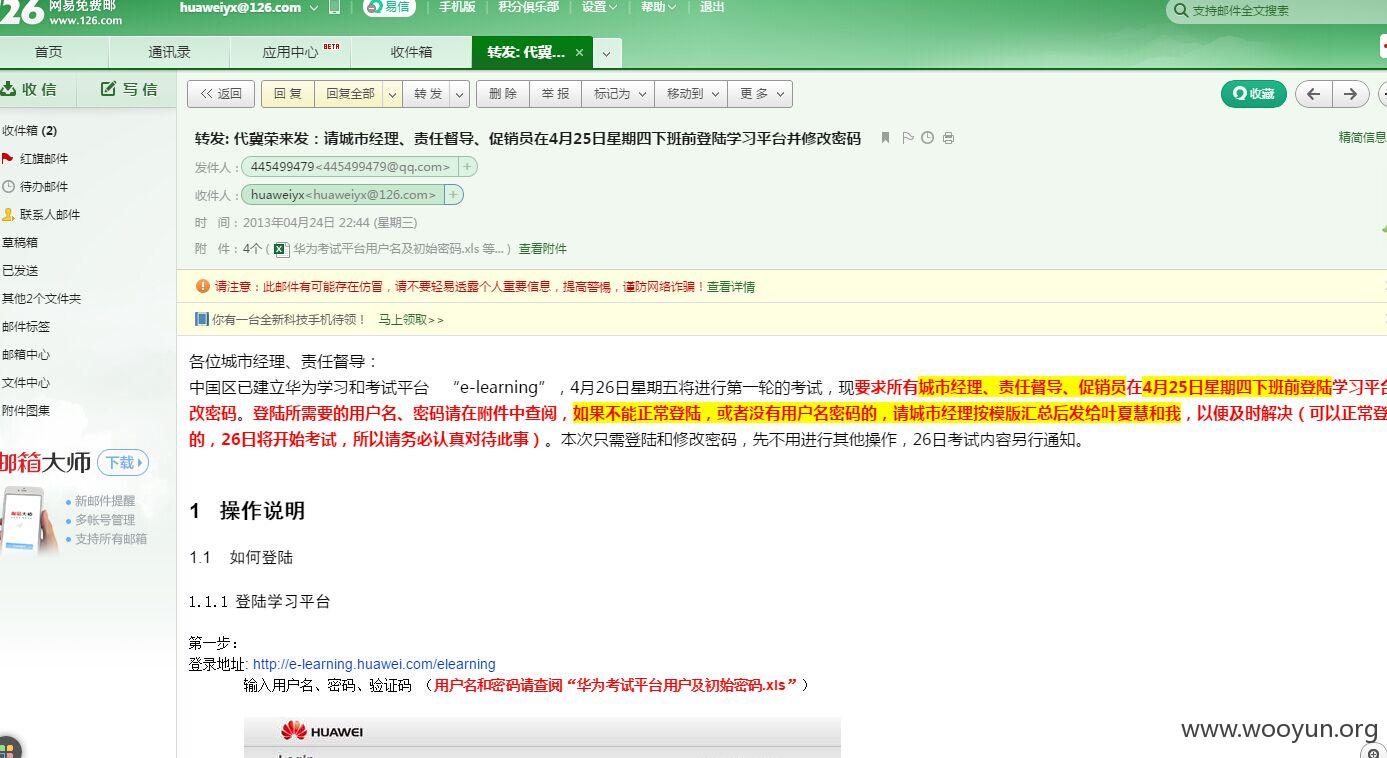Image resolution: width=1387 pixels, height=758 pixels.
Task: Switch to the 应用中心 tab
Action: tap(290, 52)
